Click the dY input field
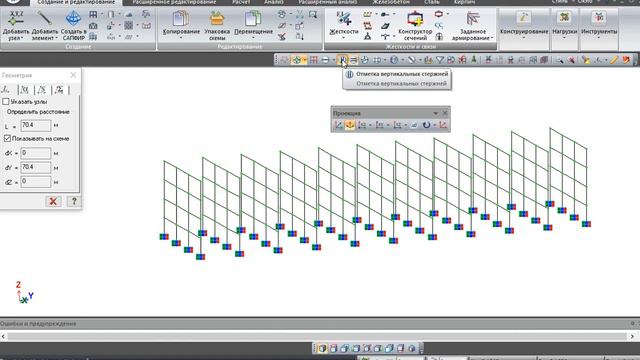The image size is (640, 360). [x=36, y=167]
